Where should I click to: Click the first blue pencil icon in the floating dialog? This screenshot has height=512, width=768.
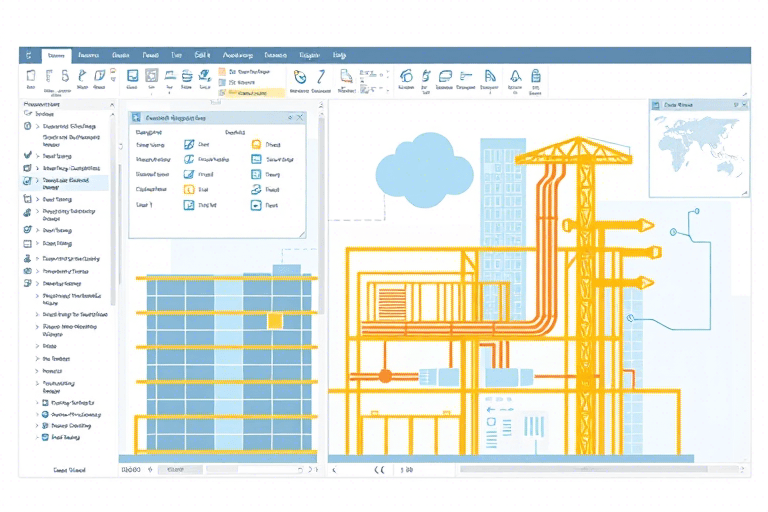(x=190, y=144)
